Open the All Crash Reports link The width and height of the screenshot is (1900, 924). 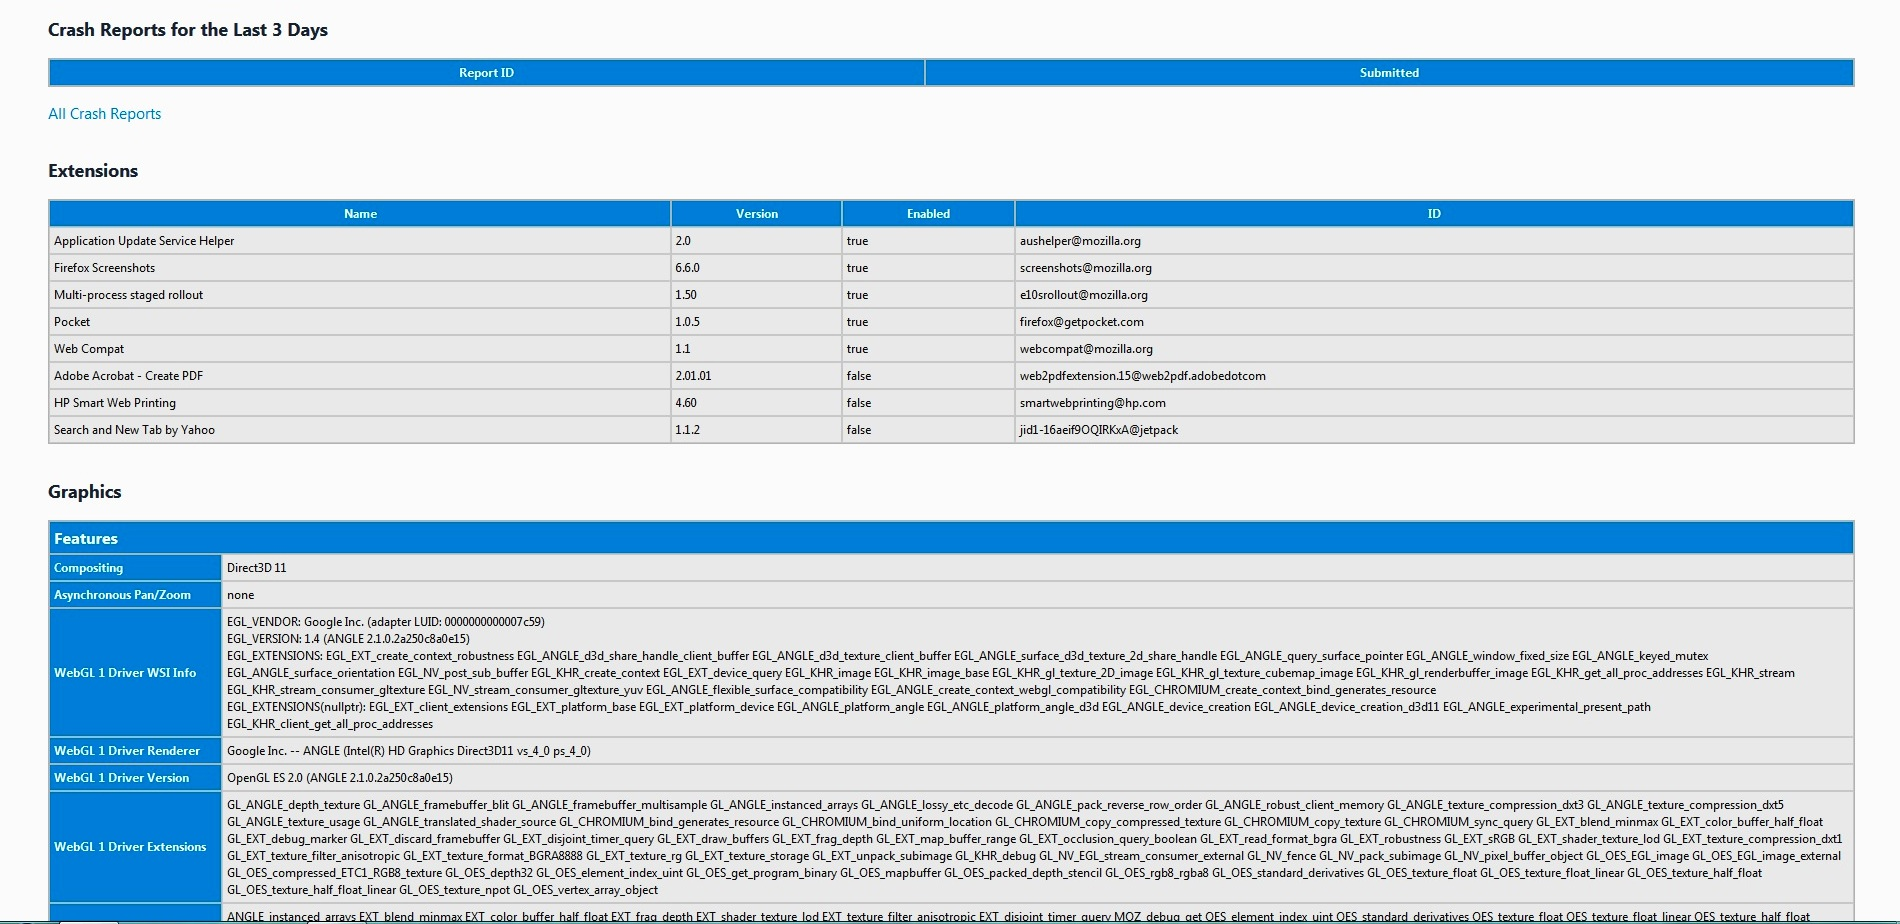pyautogui.click(x=104, y=114)
